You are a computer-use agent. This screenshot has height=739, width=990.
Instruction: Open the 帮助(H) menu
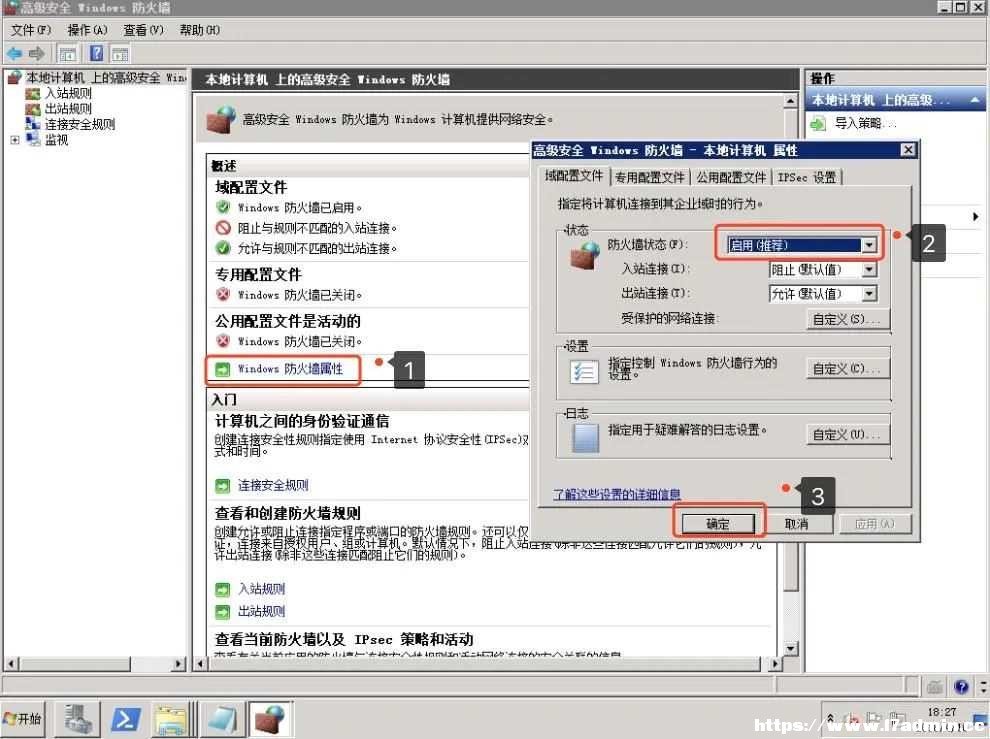coord(200,30)
